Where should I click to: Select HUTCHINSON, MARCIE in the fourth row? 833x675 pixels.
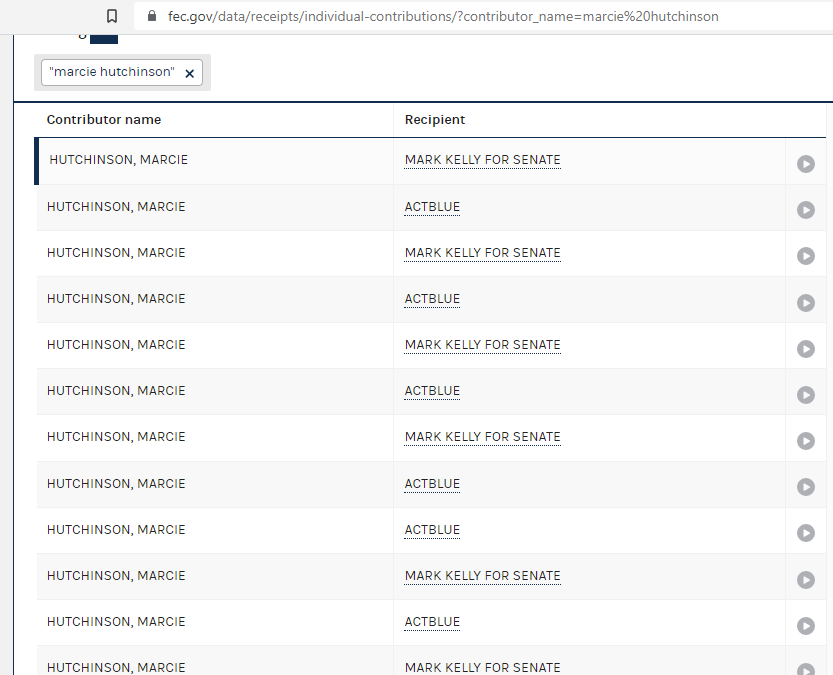pos(116,299)
